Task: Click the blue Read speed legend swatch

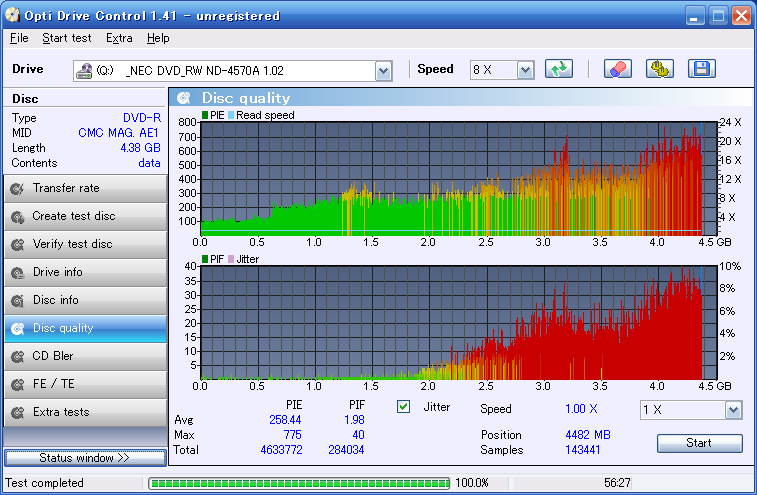Action: [231, 115]
